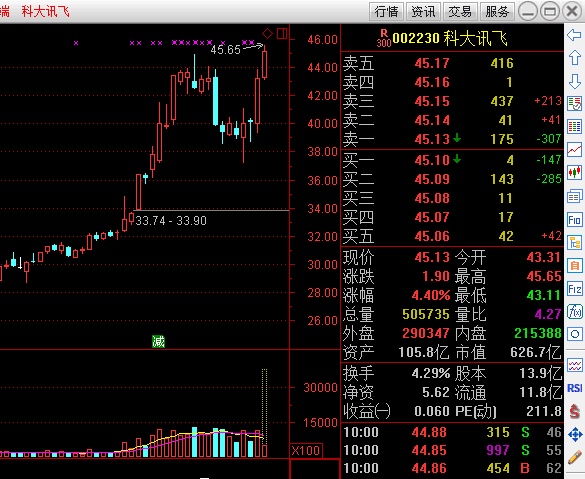Click the 科大讯飞 title in window bar
585x479 pixels.
point(46,11)
